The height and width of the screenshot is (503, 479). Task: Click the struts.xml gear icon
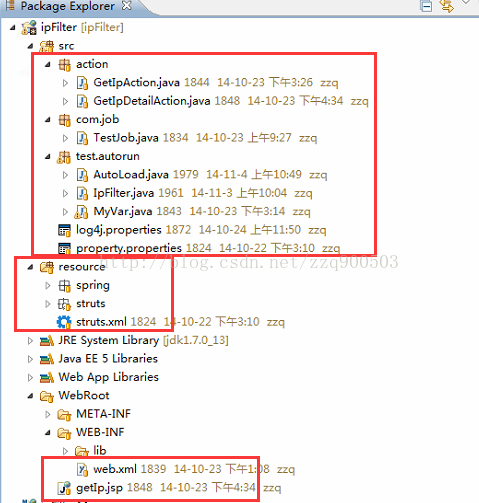pyautogui.click(x=64, y=322)
